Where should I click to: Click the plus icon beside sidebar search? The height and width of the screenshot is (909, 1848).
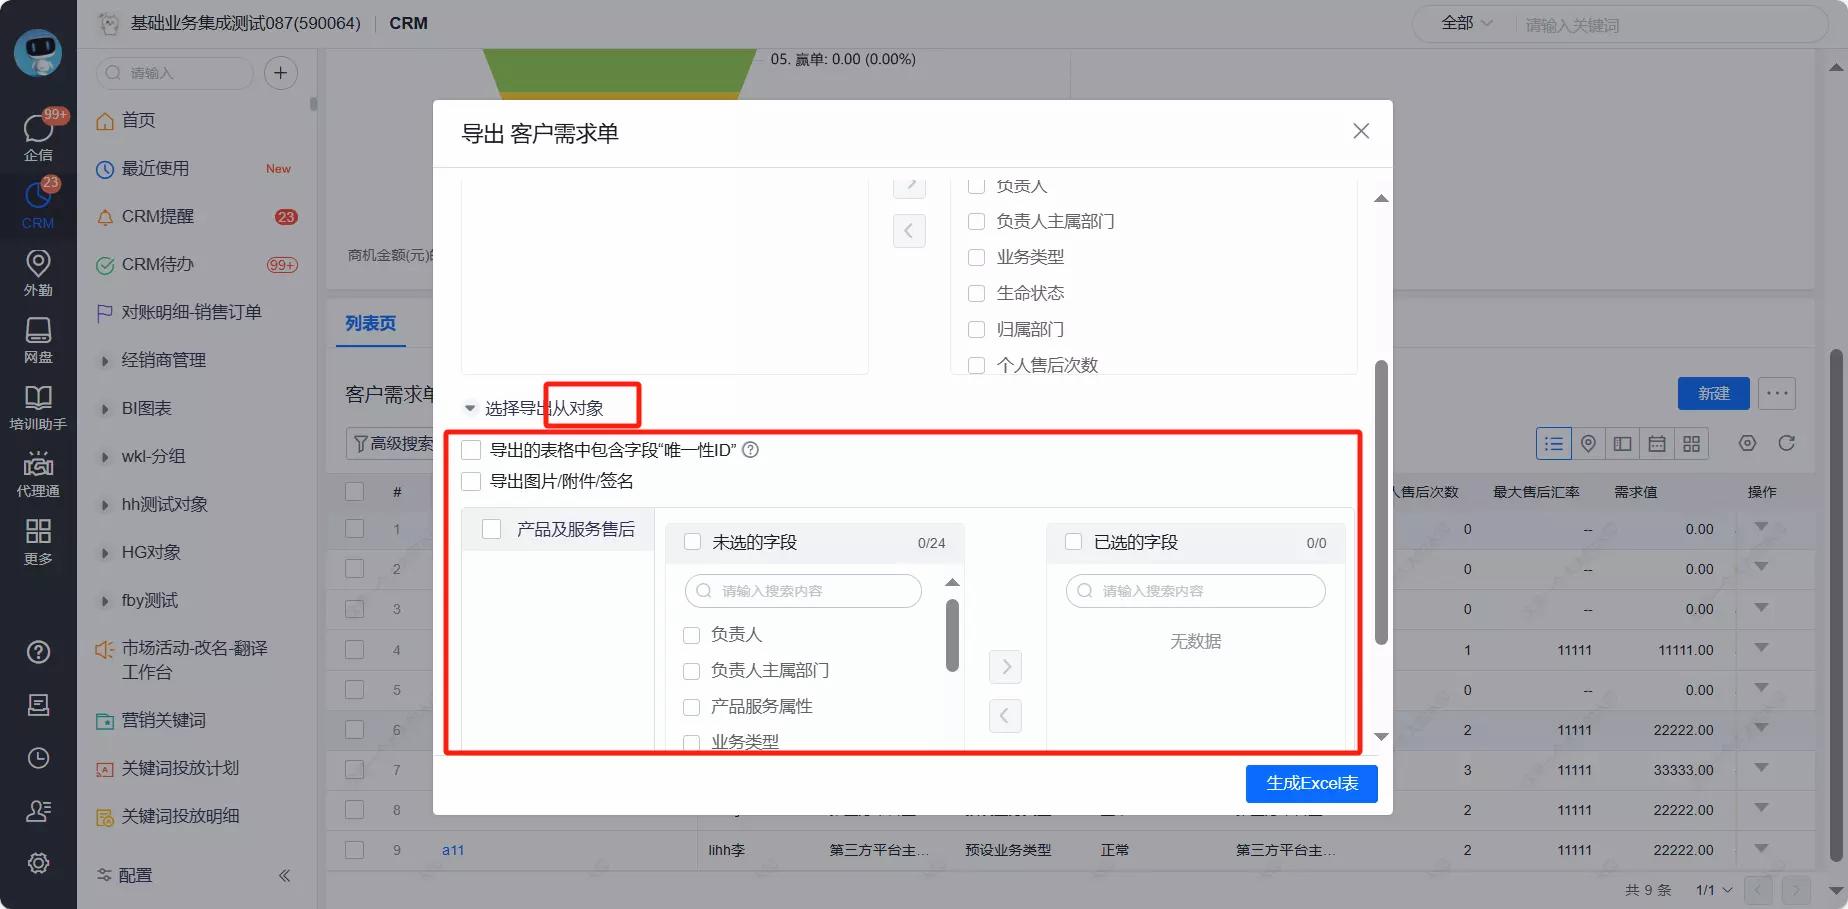tap(280, 73)
